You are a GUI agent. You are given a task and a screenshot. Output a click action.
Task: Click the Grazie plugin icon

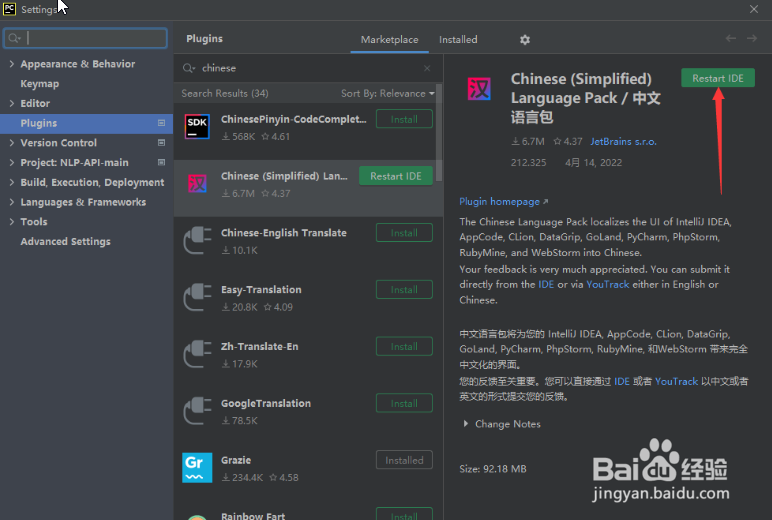(x=197, y=467)
